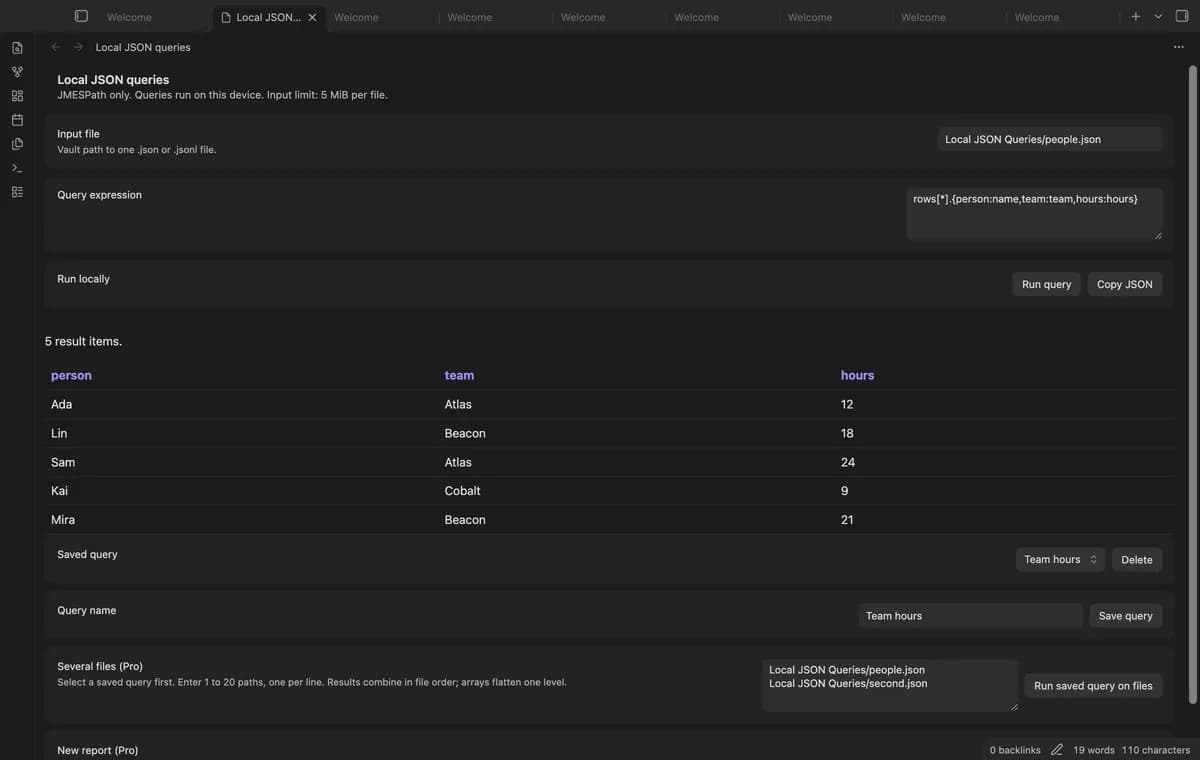Click the 110 characters status entry

pos(1155,750)
